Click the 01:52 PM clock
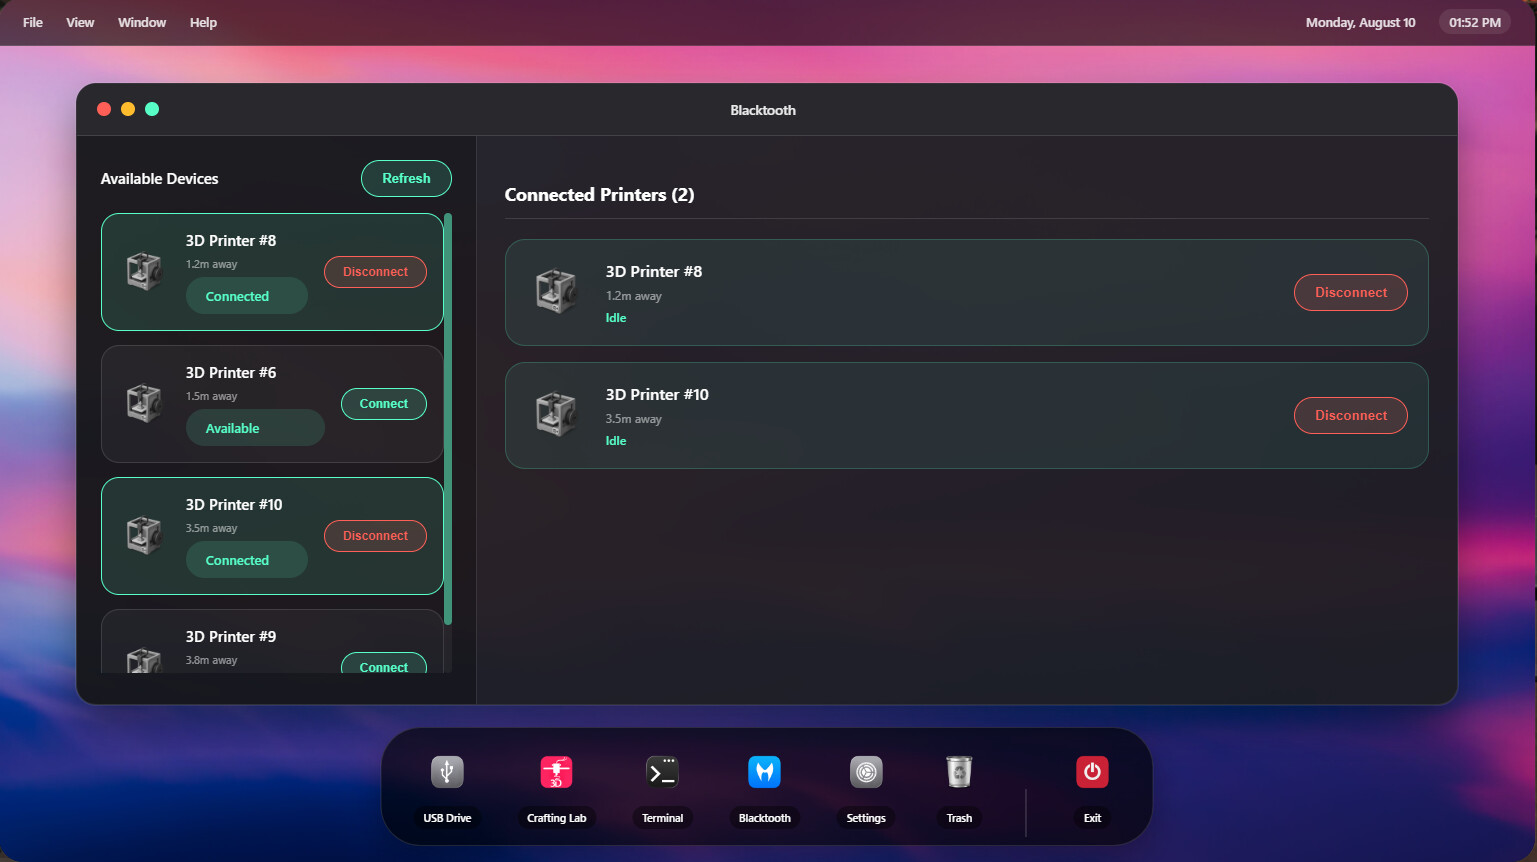The width and height of the screenshot is (1537, 862). click(x=1474, y=22)
